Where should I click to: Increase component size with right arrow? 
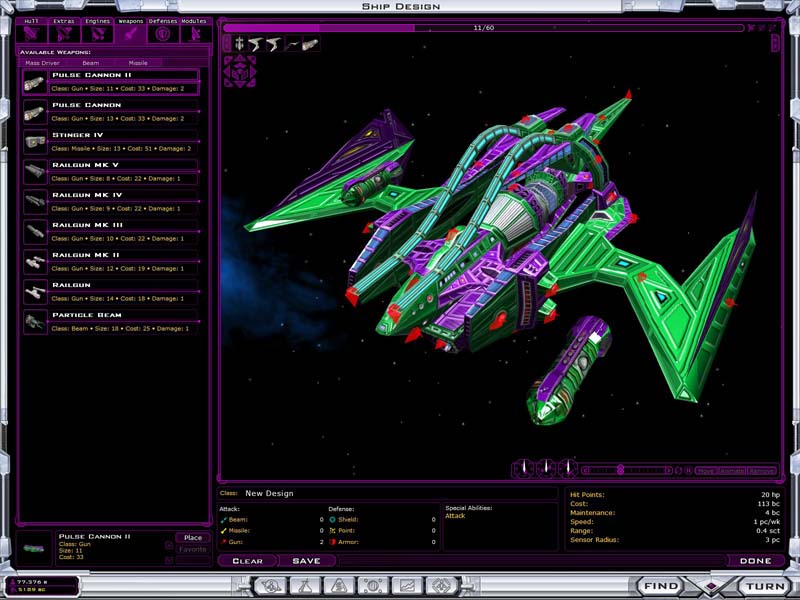pos(668,470)
